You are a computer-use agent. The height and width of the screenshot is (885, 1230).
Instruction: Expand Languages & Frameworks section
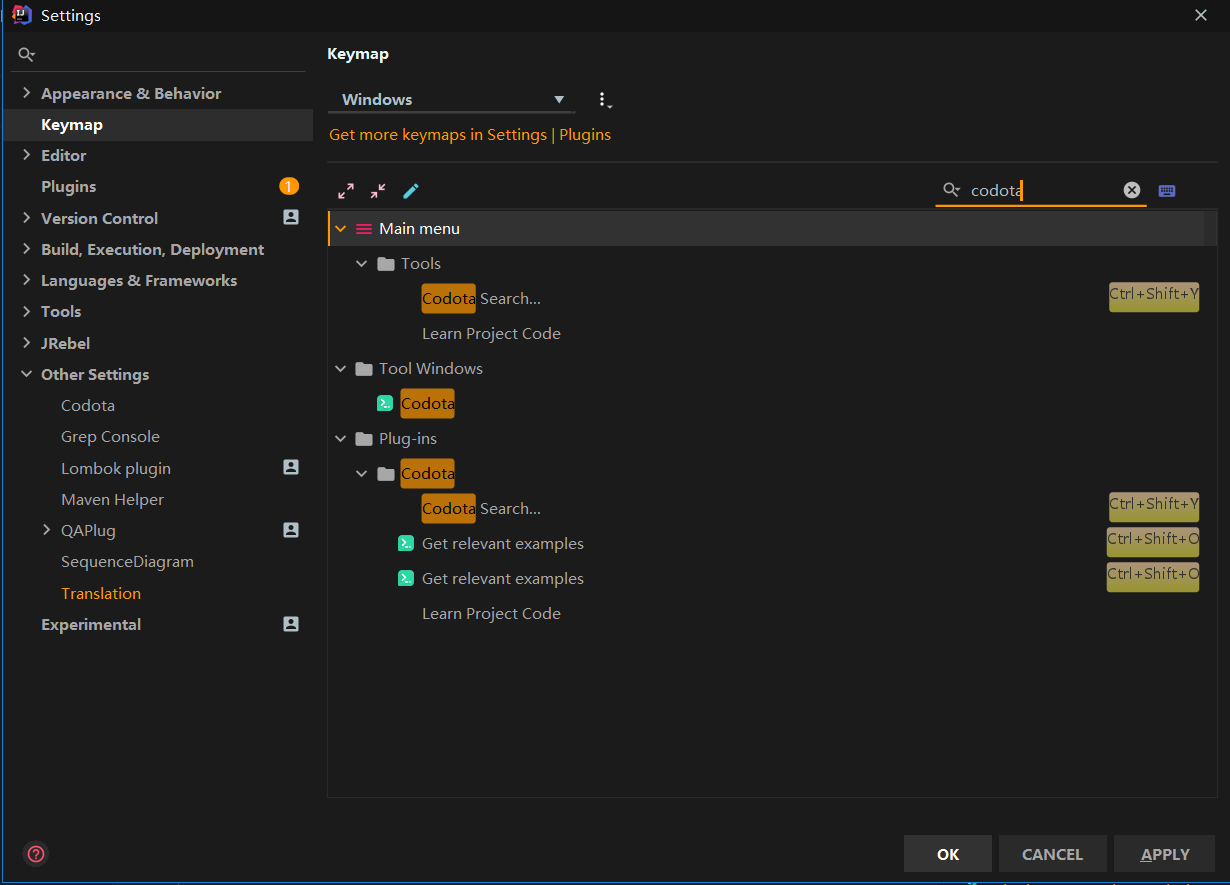26,280
